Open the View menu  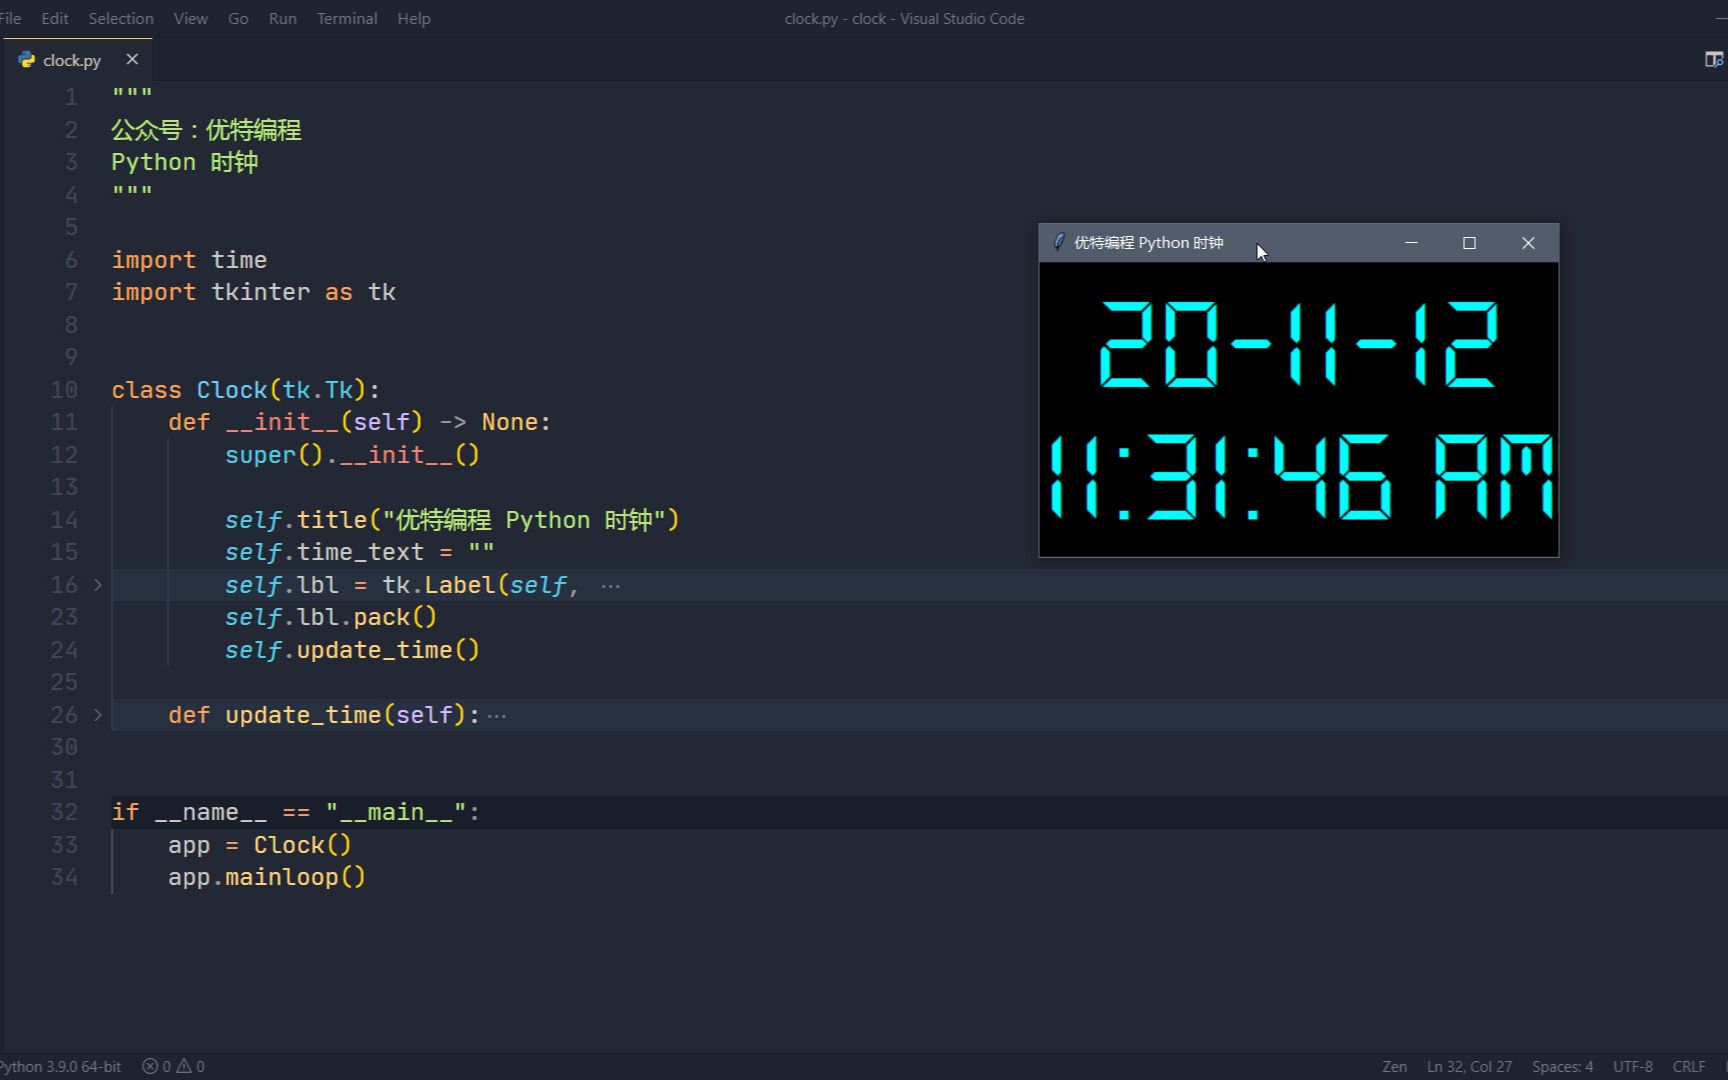pyautogui.click(x=190, y=18)
